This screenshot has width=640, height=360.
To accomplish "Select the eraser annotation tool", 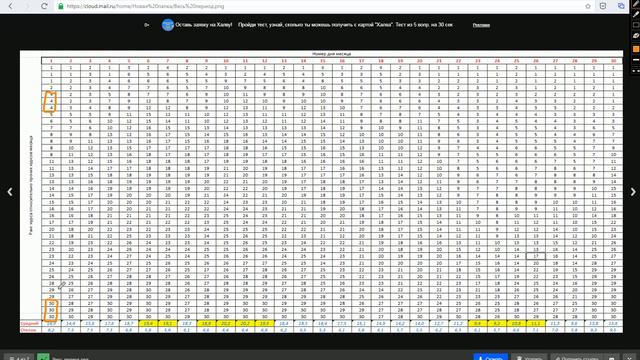I will pos(636,36).
